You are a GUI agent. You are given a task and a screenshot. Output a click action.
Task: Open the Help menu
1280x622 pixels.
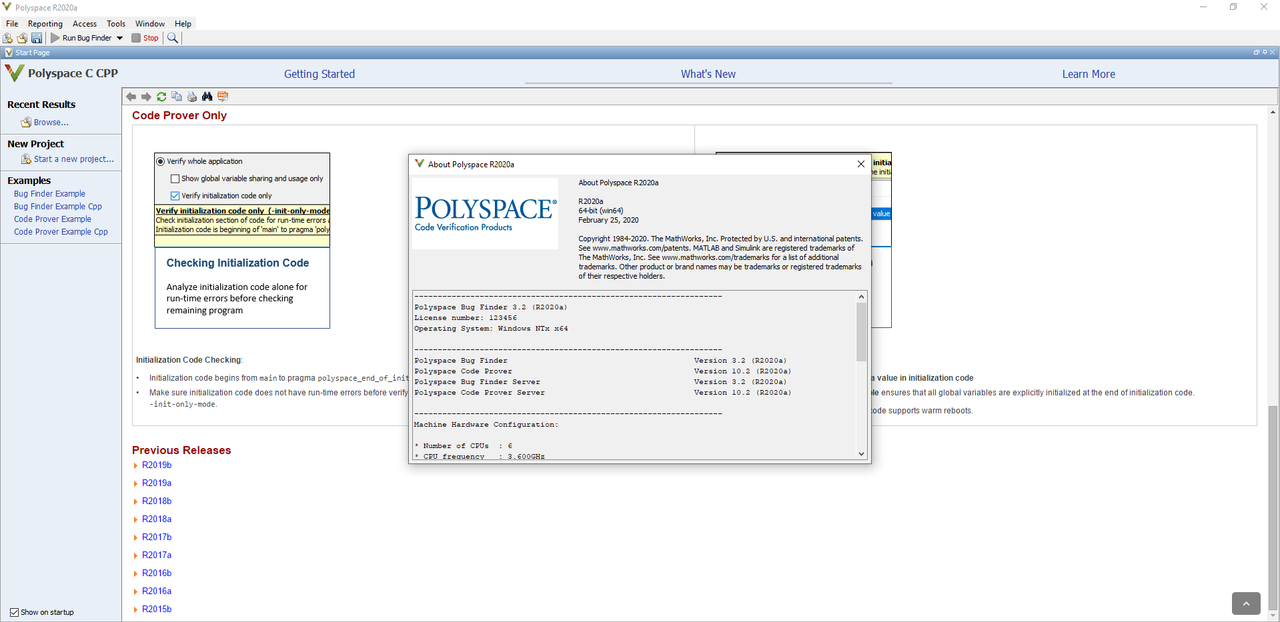183,23
